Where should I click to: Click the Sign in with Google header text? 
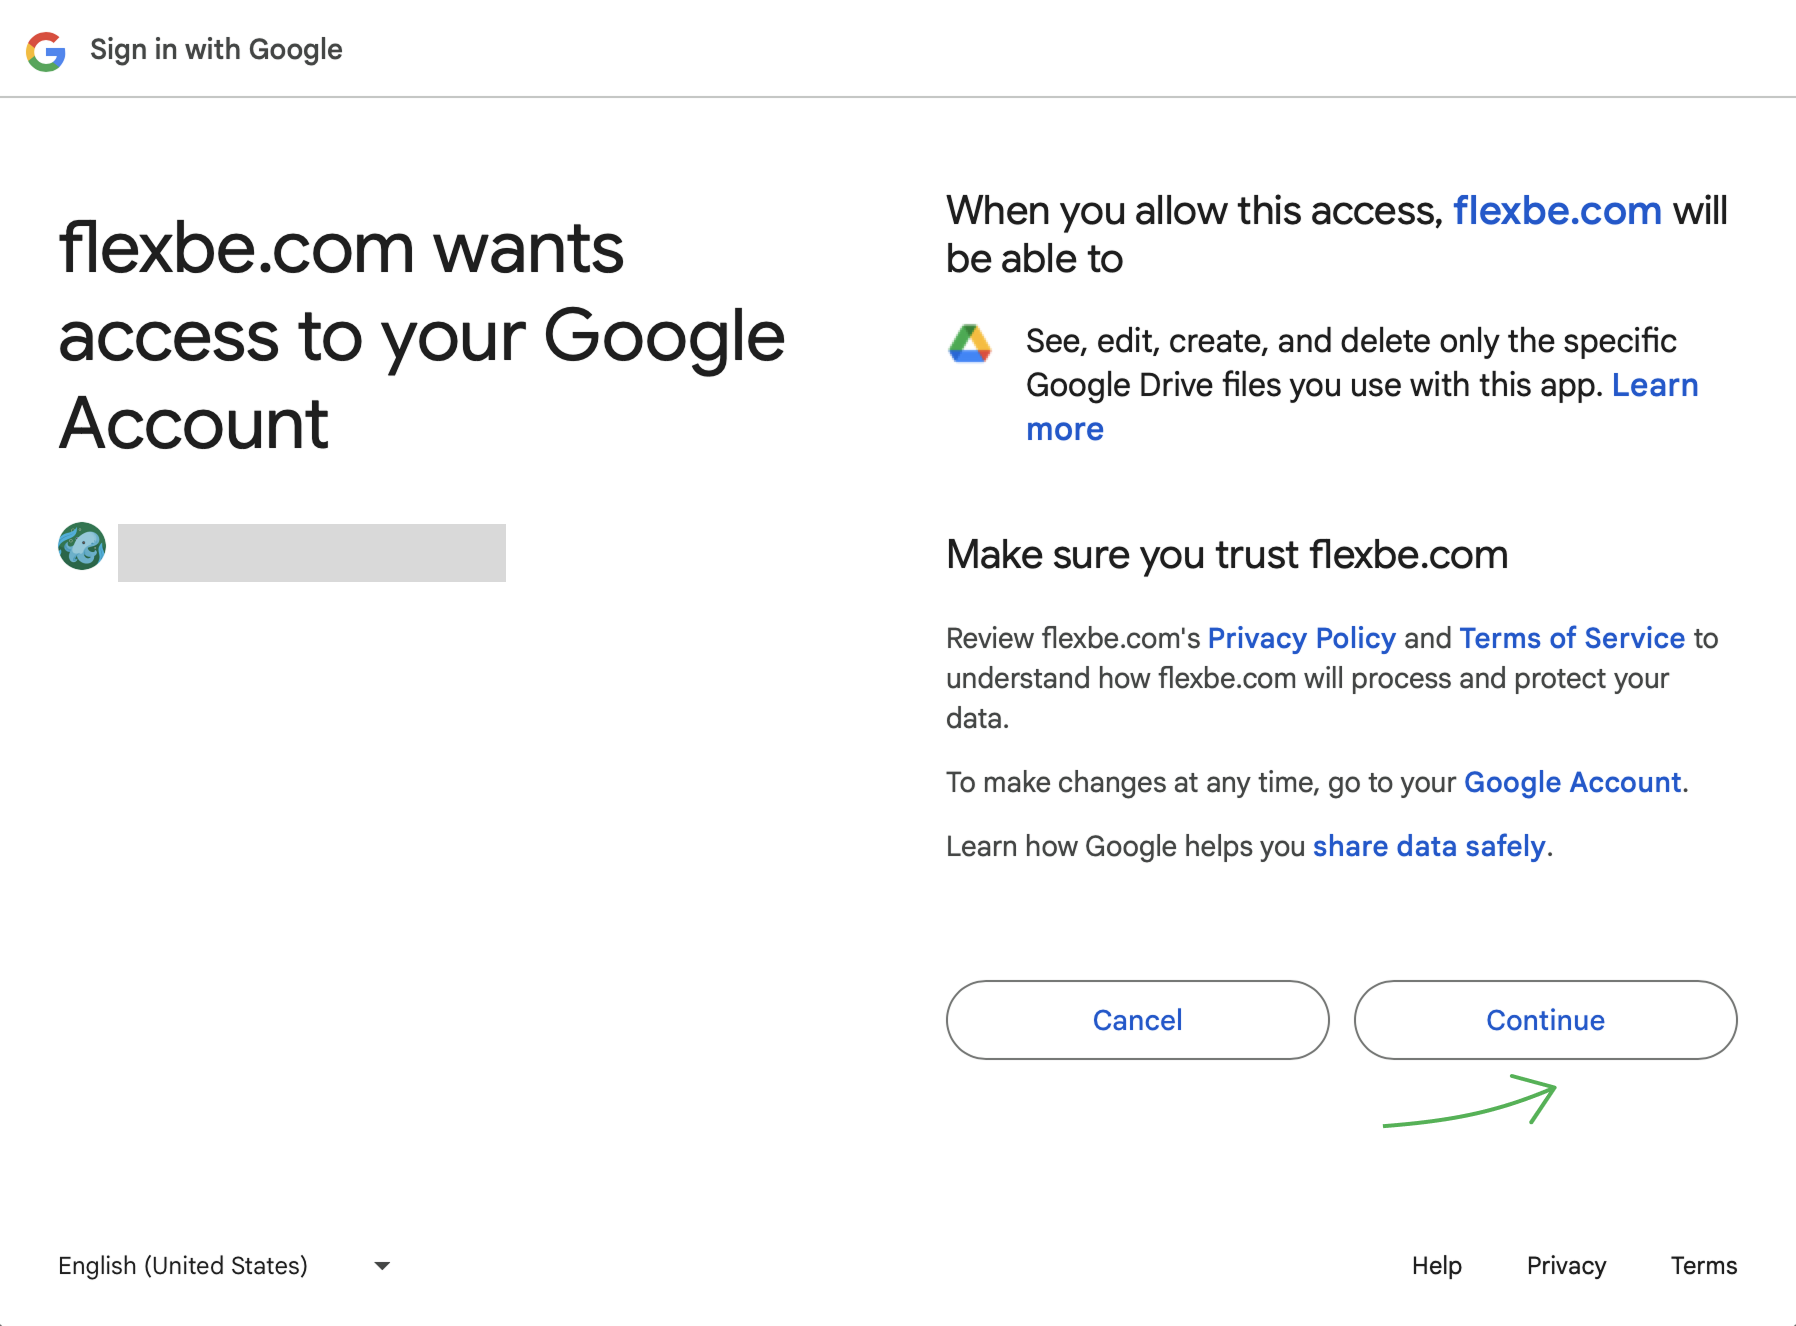pos(216,50)
